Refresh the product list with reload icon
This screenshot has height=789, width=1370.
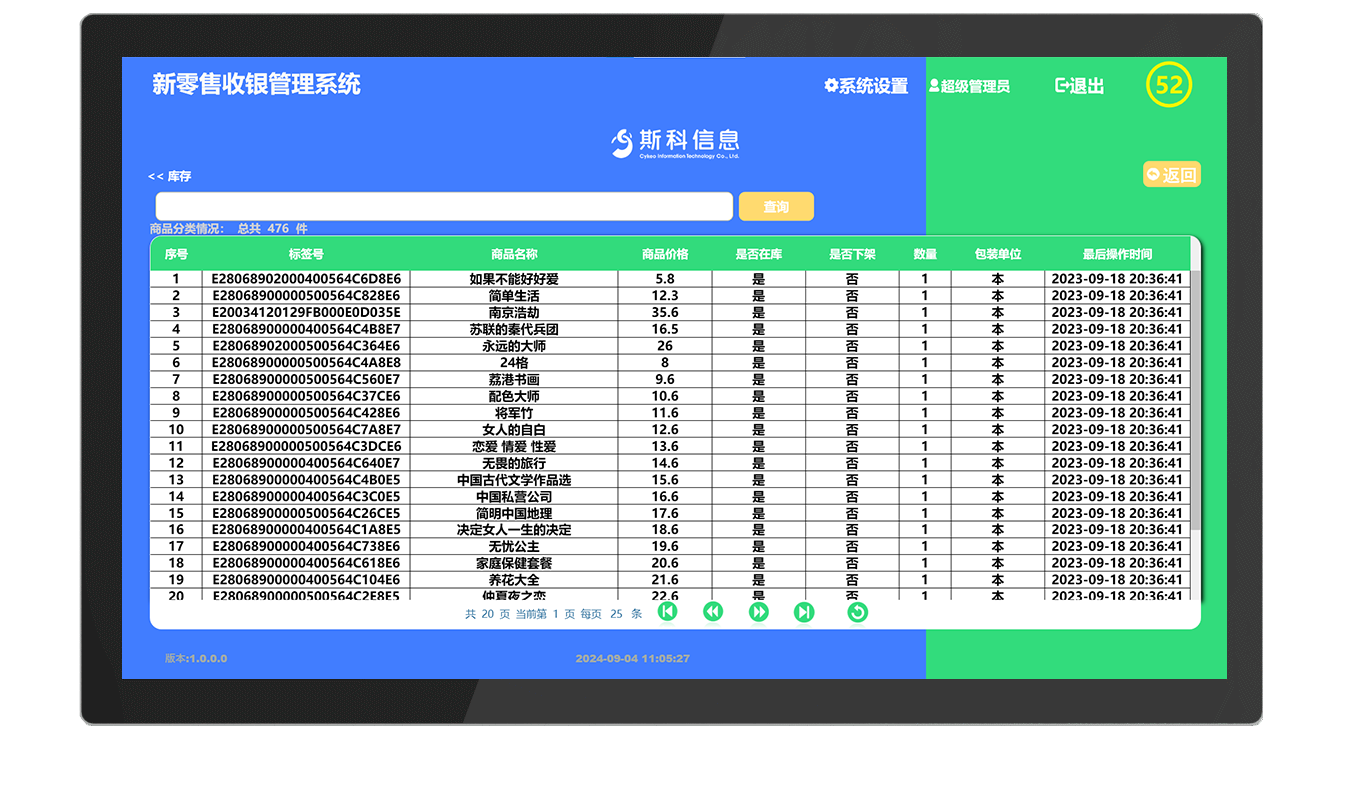coord(857,611)
